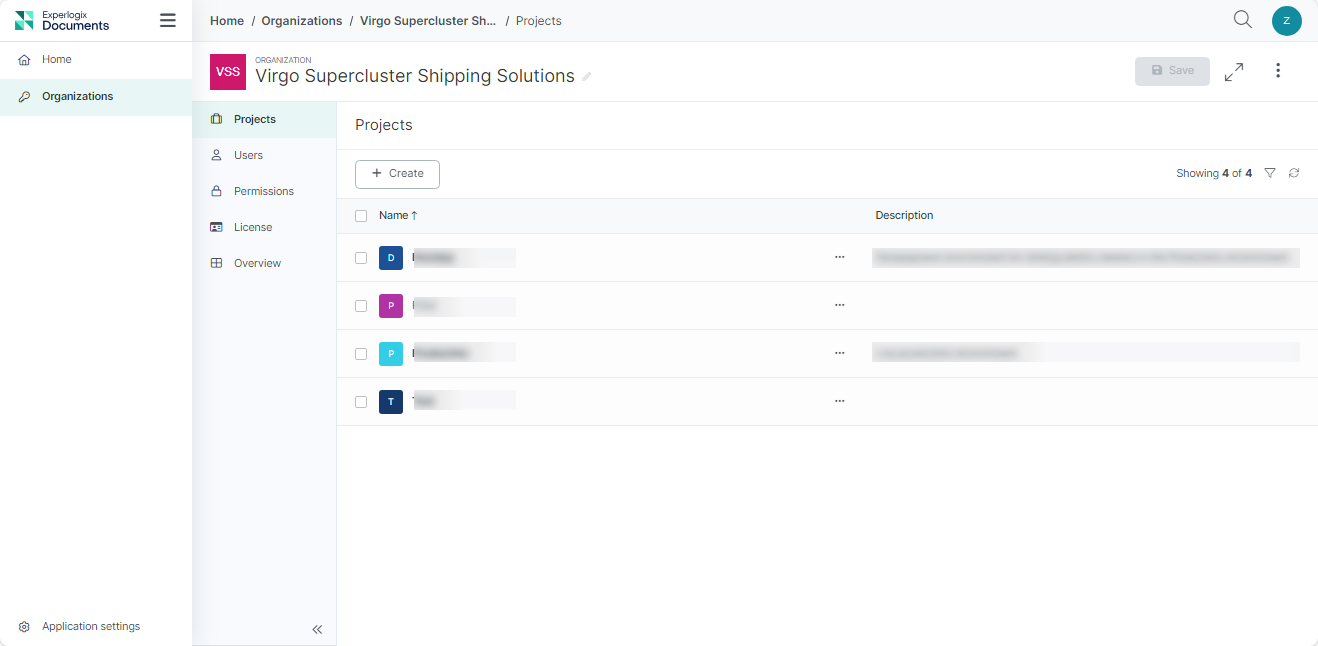This screenshot has height=646, width=1318.
Task: Create a new project
Action: coord(397,174)
